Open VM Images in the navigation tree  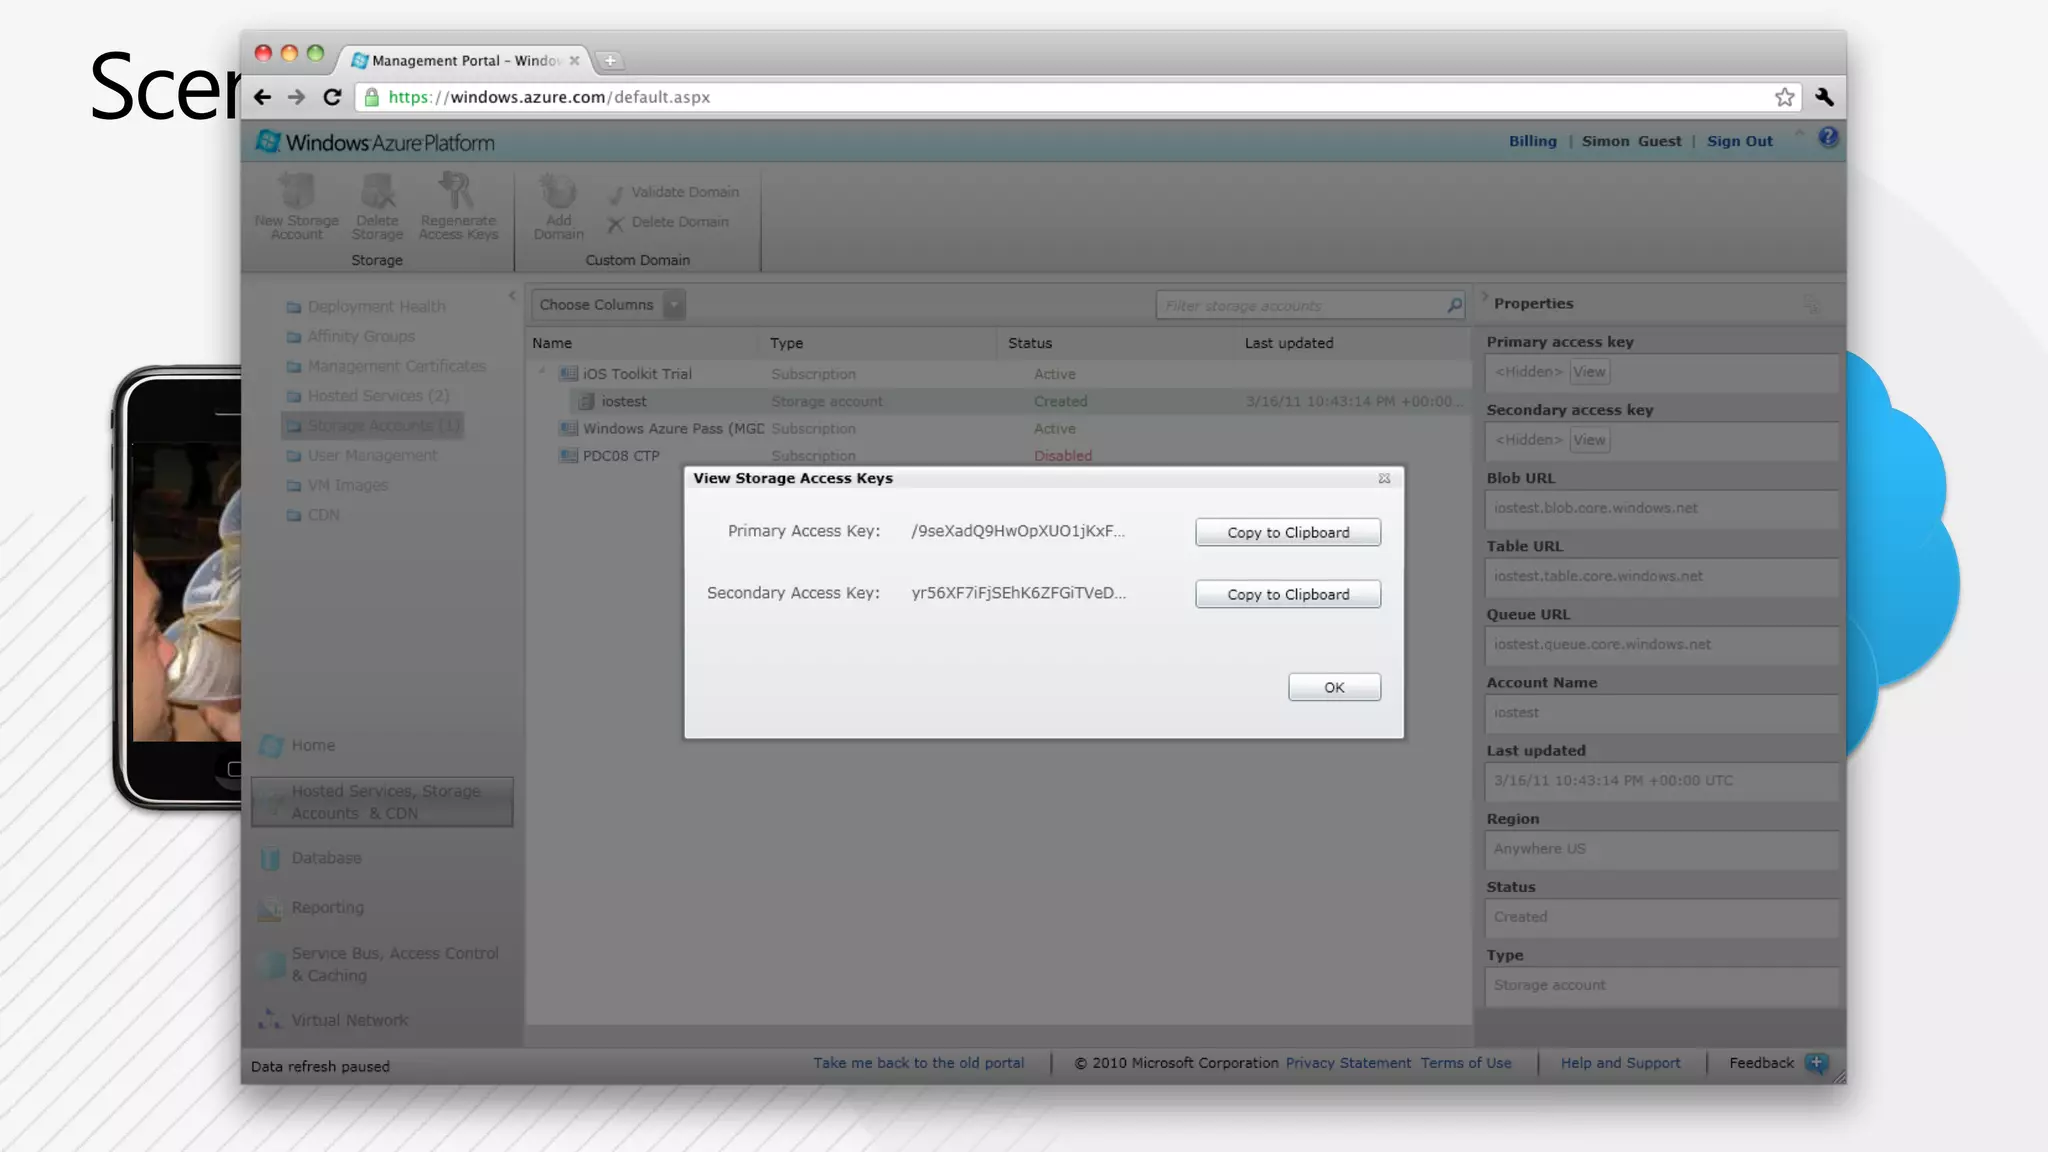pos(347,485)
